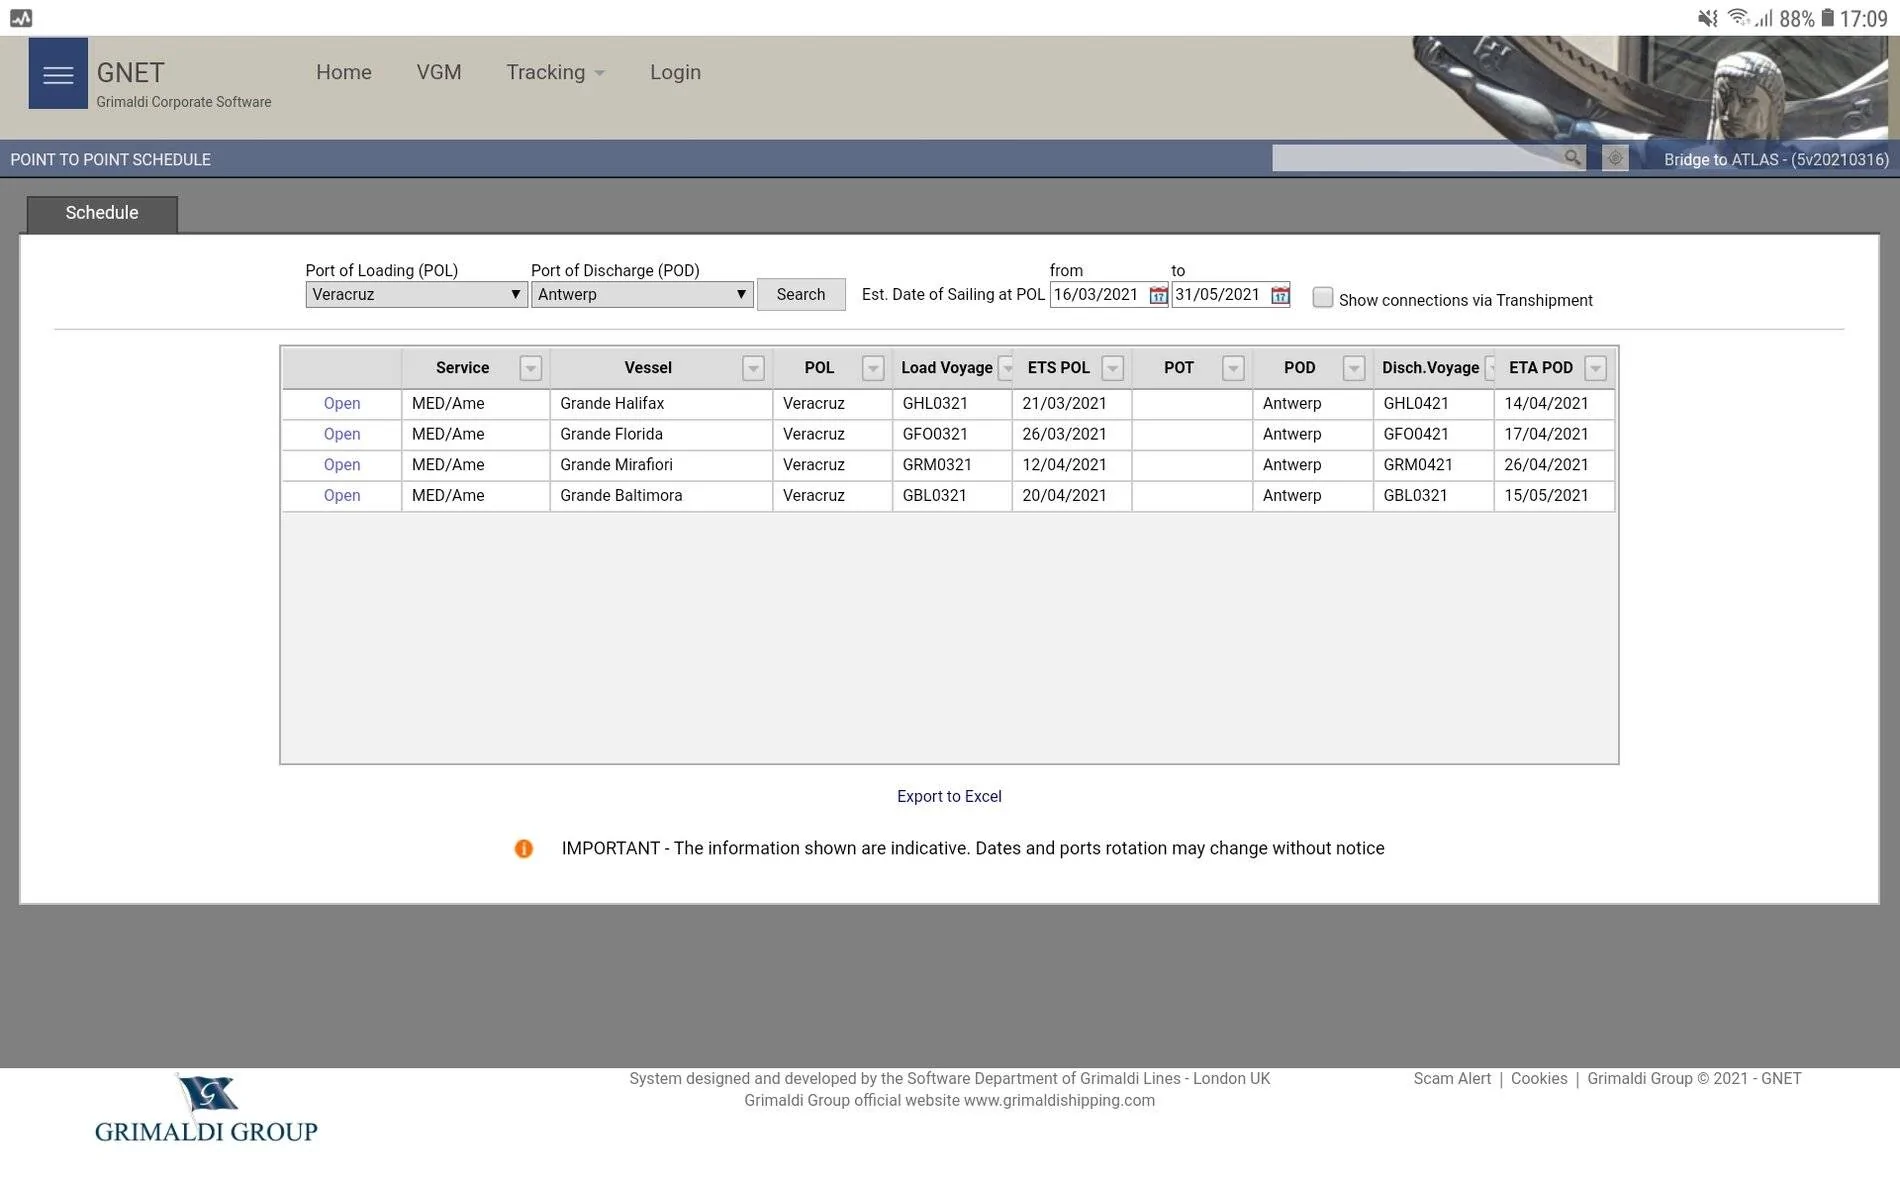Image resolution: width=1900 pixels, height=1188 pixels.
Task: Click the header search input field
Action: (1417, 158)
